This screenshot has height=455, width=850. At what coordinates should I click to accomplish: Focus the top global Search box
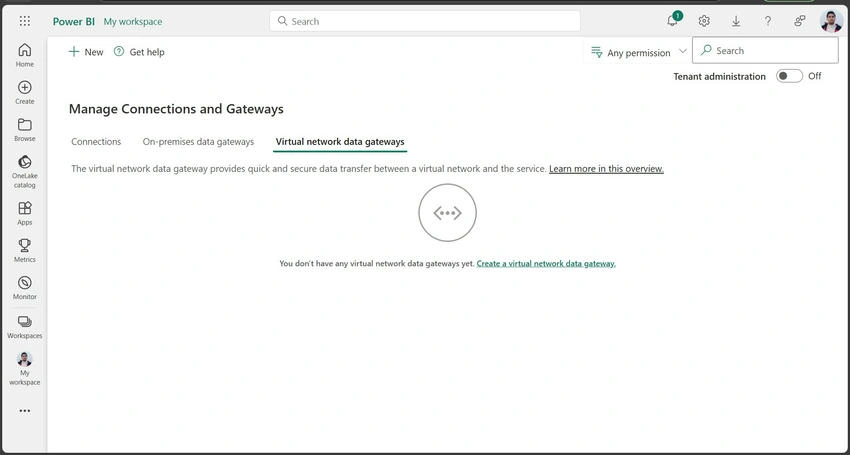coord(425,21)
